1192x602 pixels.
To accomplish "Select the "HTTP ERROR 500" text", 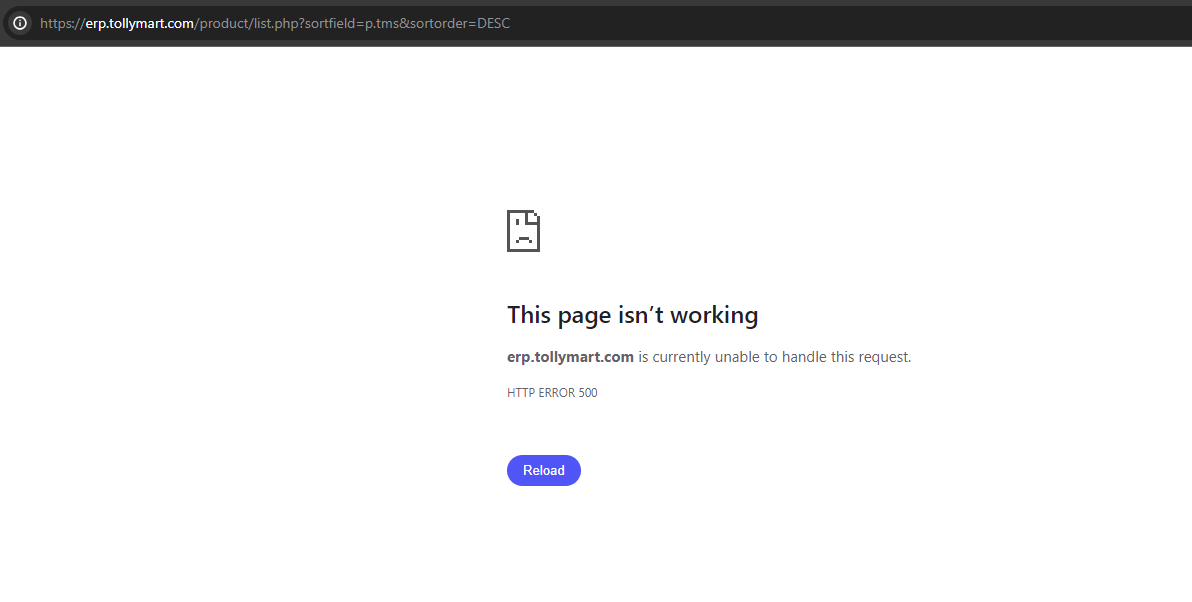I will (x=552, y=393).
